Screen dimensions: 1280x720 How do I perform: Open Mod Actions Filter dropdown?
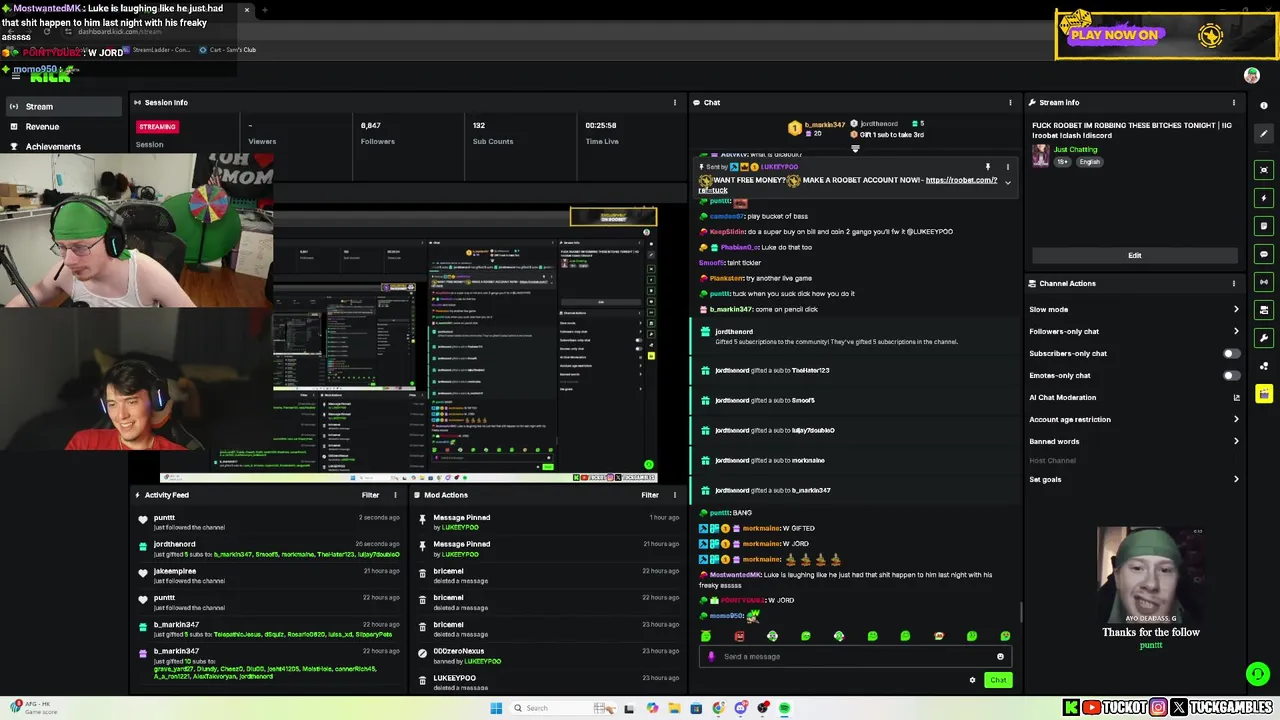tap(650, 495)
